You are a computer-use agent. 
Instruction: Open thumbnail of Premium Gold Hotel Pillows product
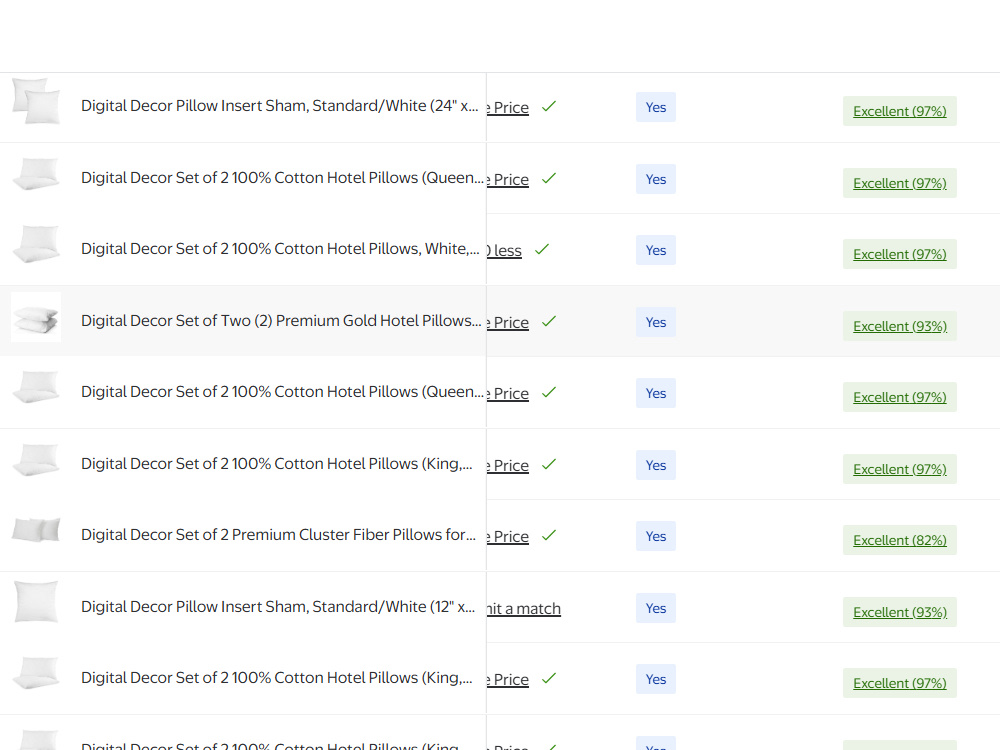pos(36,317)
